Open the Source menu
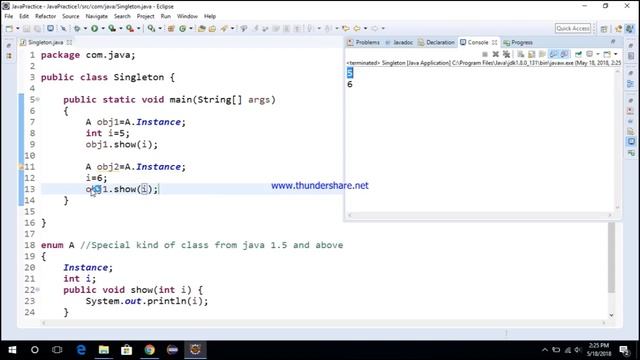The width and height of the screenshot is (640, 360). pyautogui.click(x=71, y=16)
